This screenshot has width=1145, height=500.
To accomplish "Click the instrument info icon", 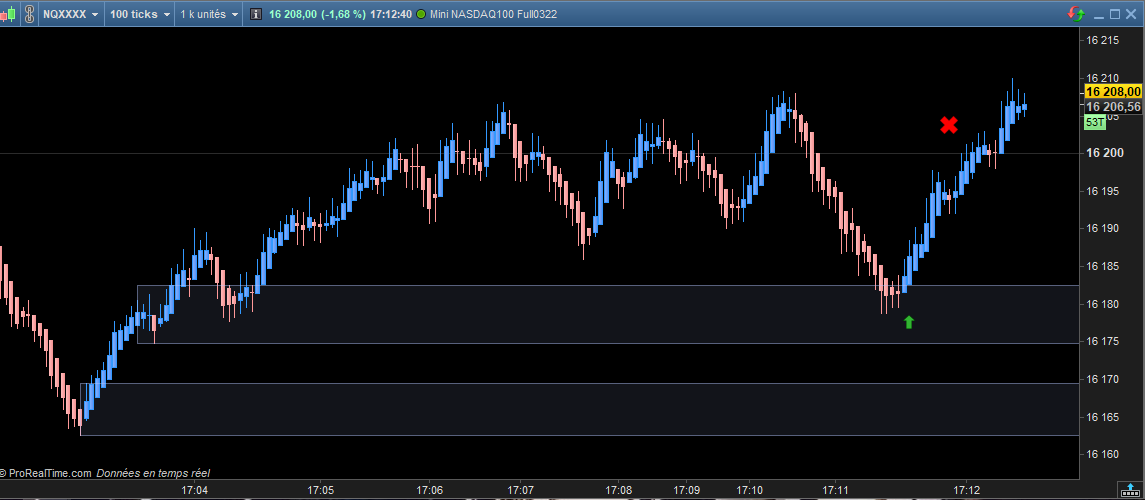I will click(256, 14).
